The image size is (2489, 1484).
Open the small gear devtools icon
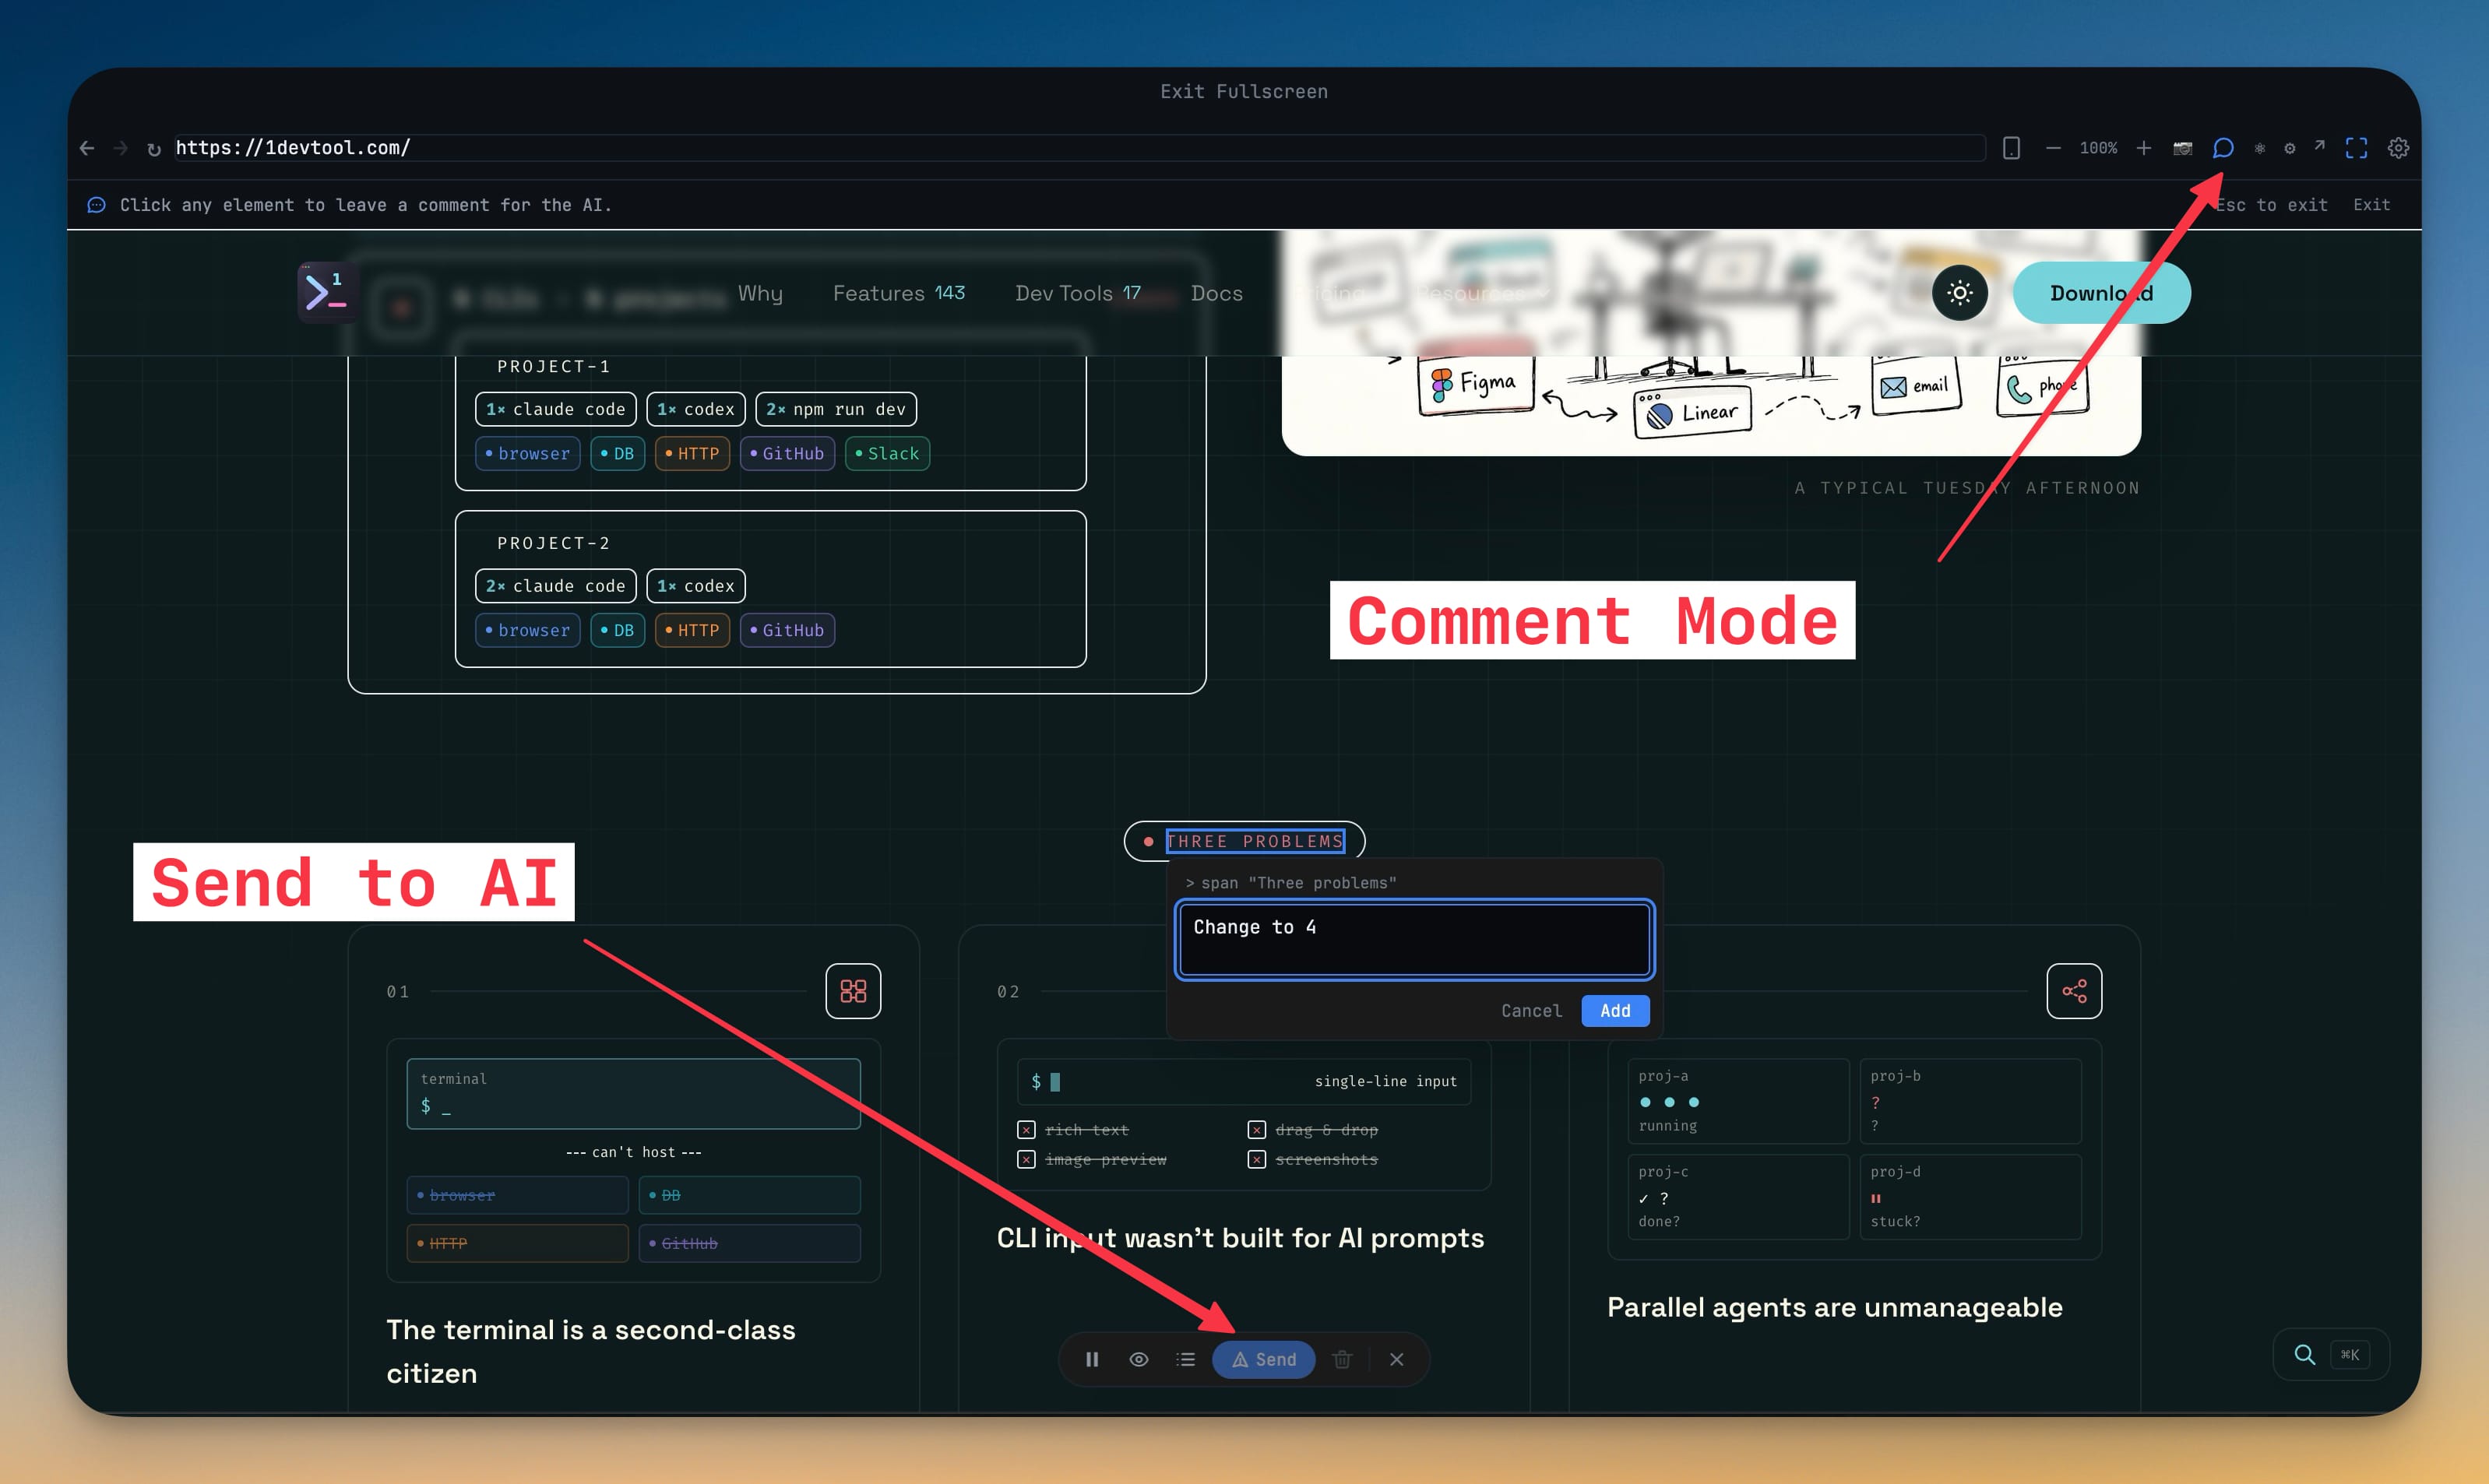click(2289, 148)
